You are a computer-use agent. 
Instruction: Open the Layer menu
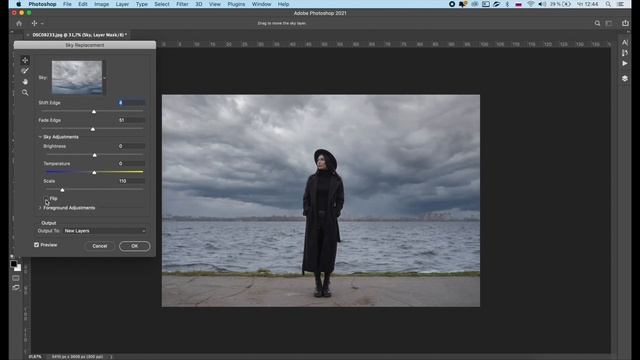122,4
